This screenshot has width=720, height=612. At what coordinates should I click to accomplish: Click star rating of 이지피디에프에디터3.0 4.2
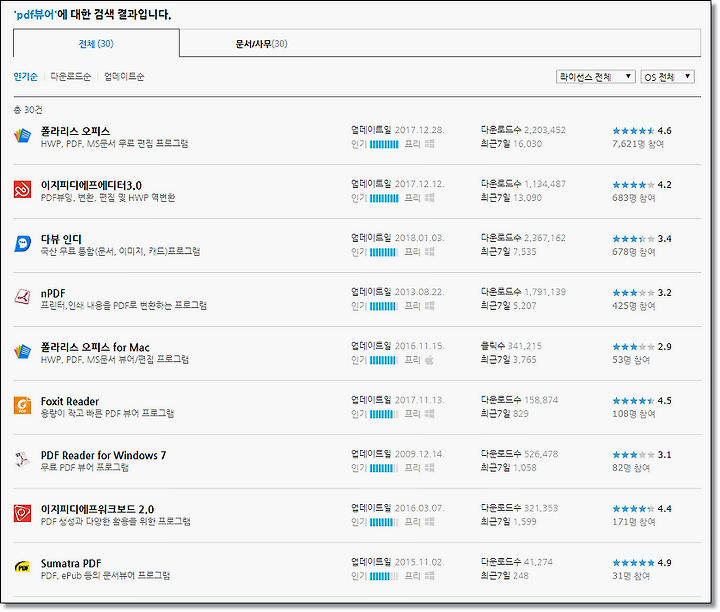(633, 185)
